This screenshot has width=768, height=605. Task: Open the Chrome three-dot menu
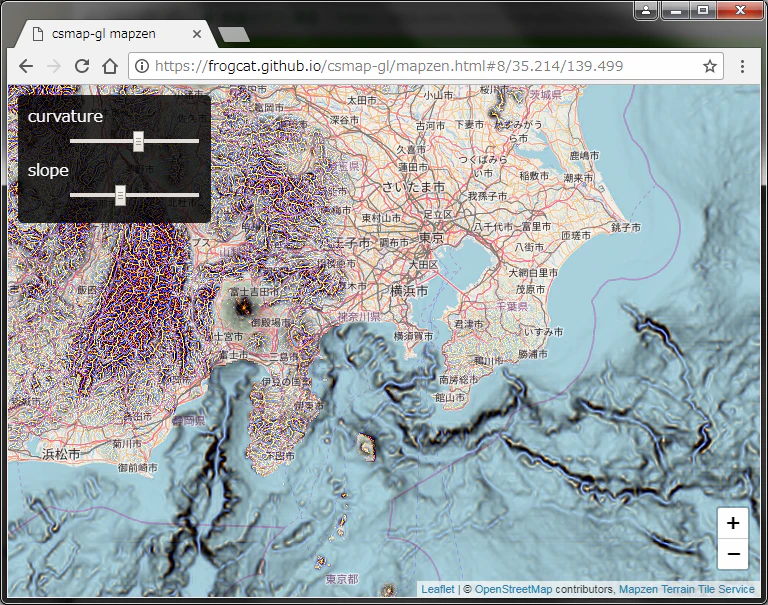pyautogui.click(x=743, y=66)
